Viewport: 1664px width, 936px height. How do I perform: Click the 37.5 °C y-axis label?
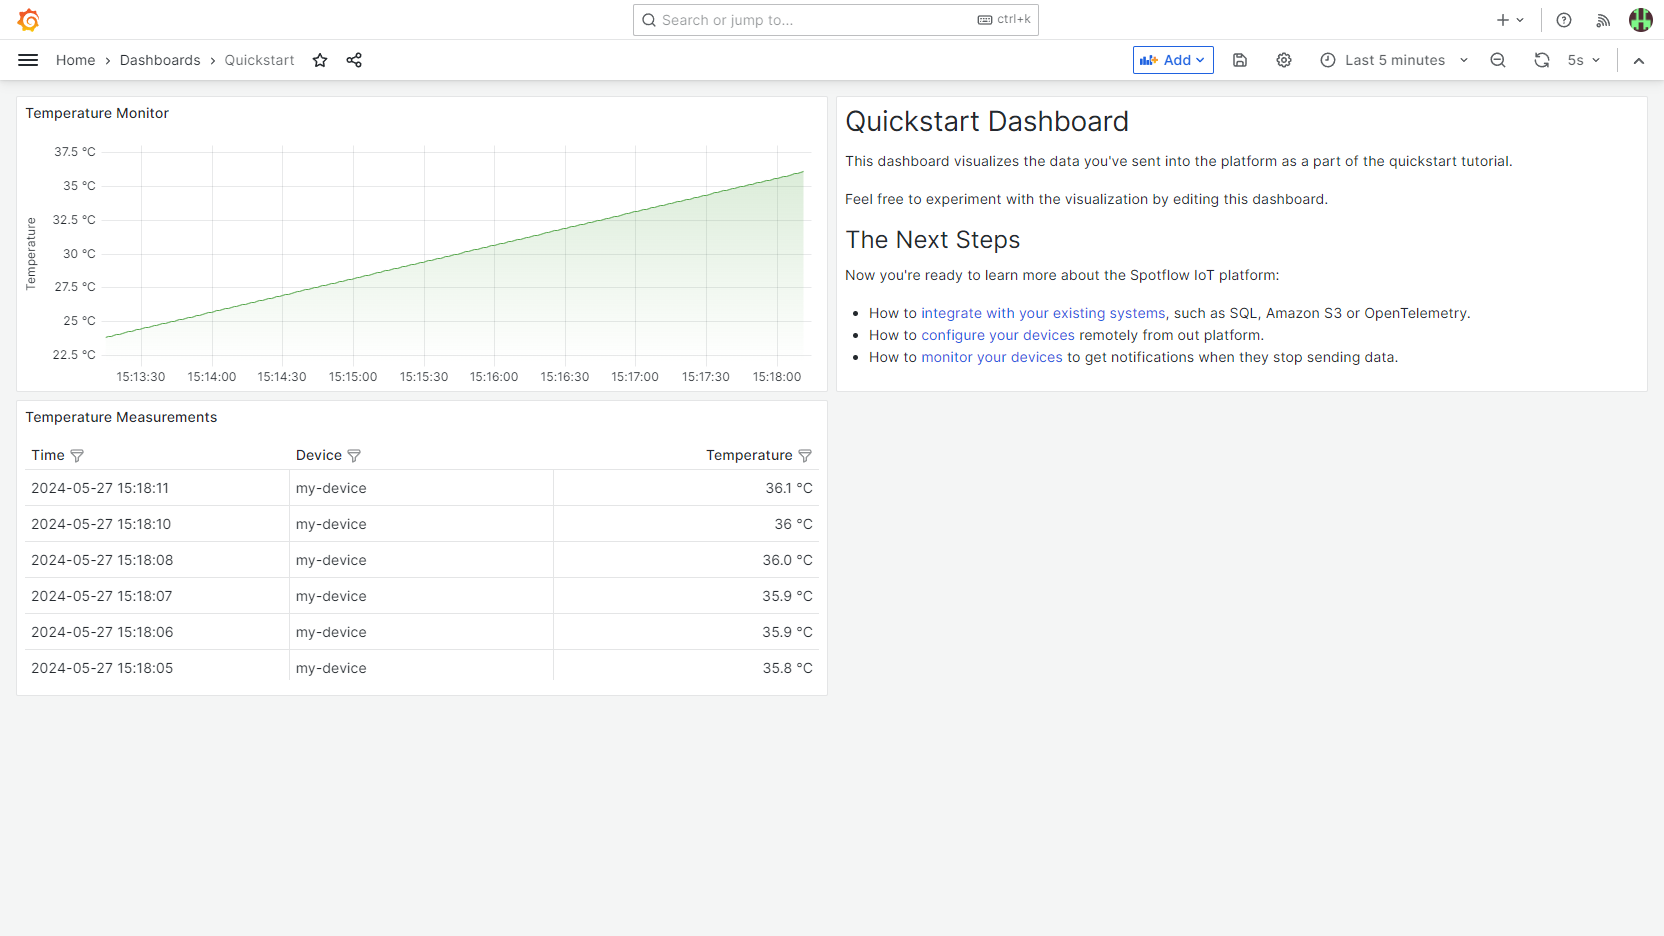(x=75, y=152)
